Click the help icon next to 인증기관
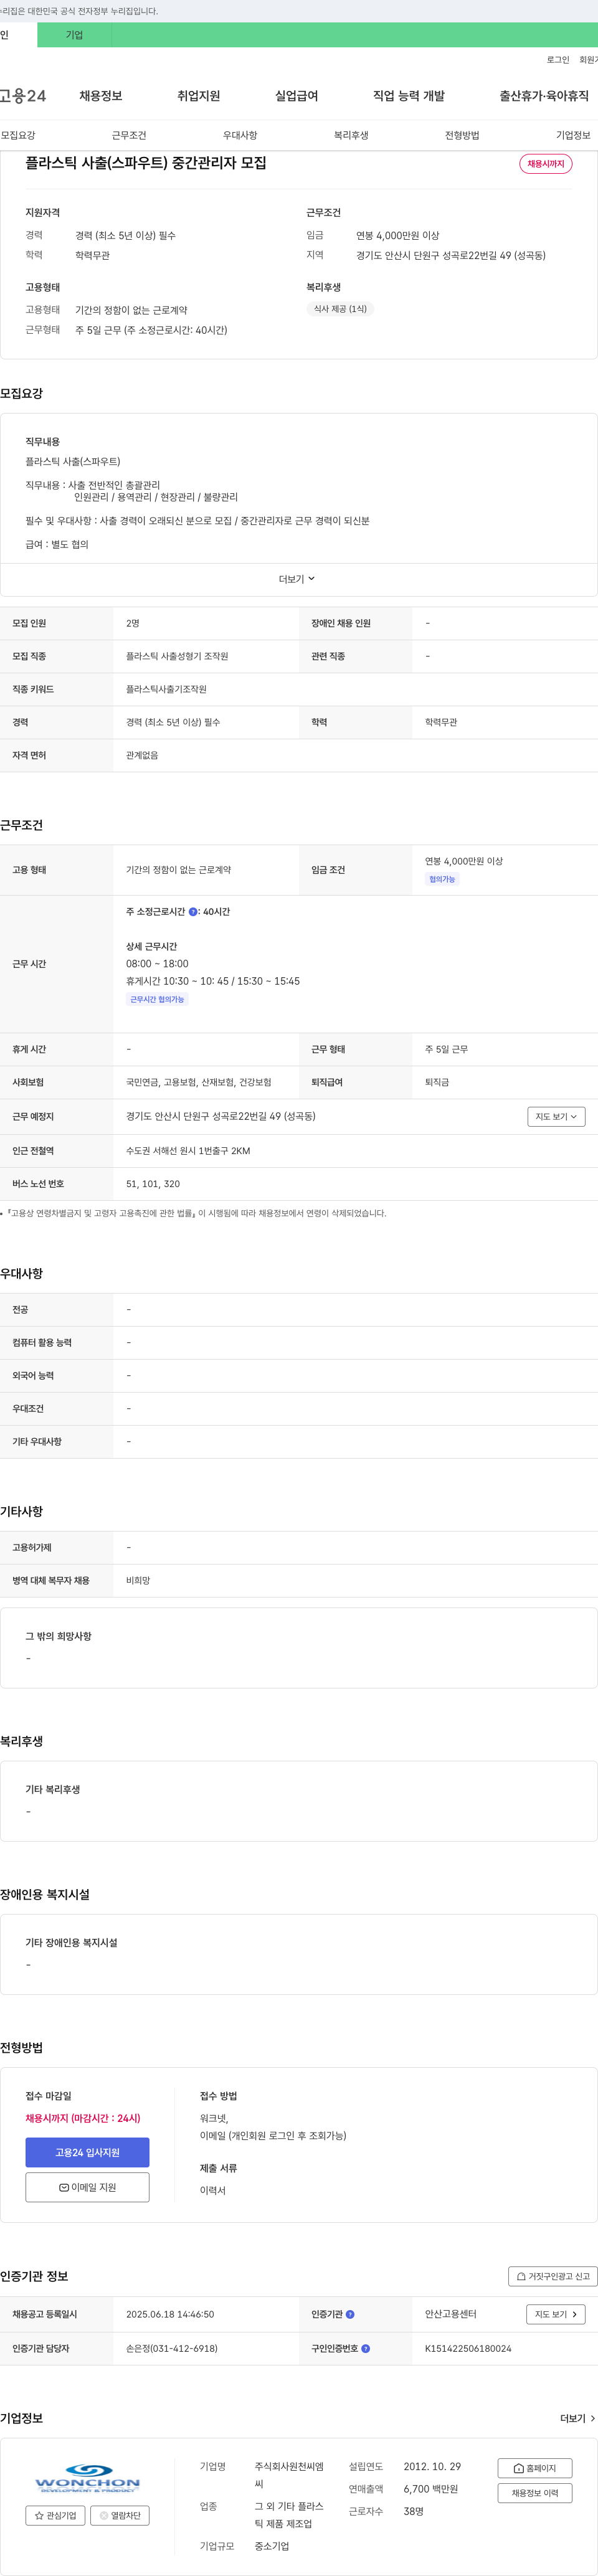Viewport: 598px width, 2576px height. click(x=350, y=2314)
